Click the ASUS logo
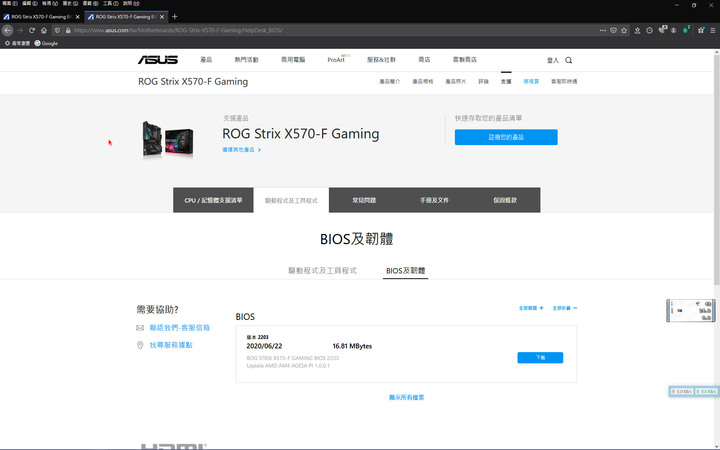This screenshot has width=720, height=450. [x=158, y=60]
